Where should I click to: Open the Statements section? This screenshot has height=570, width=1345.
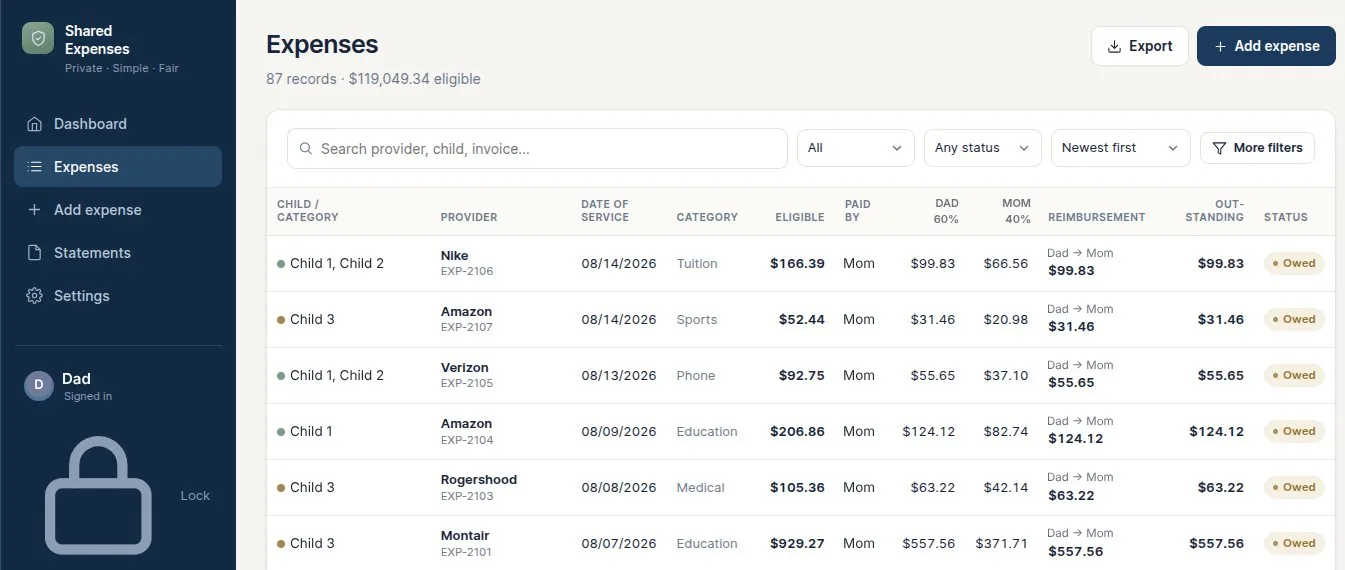[x=118, y=253]
